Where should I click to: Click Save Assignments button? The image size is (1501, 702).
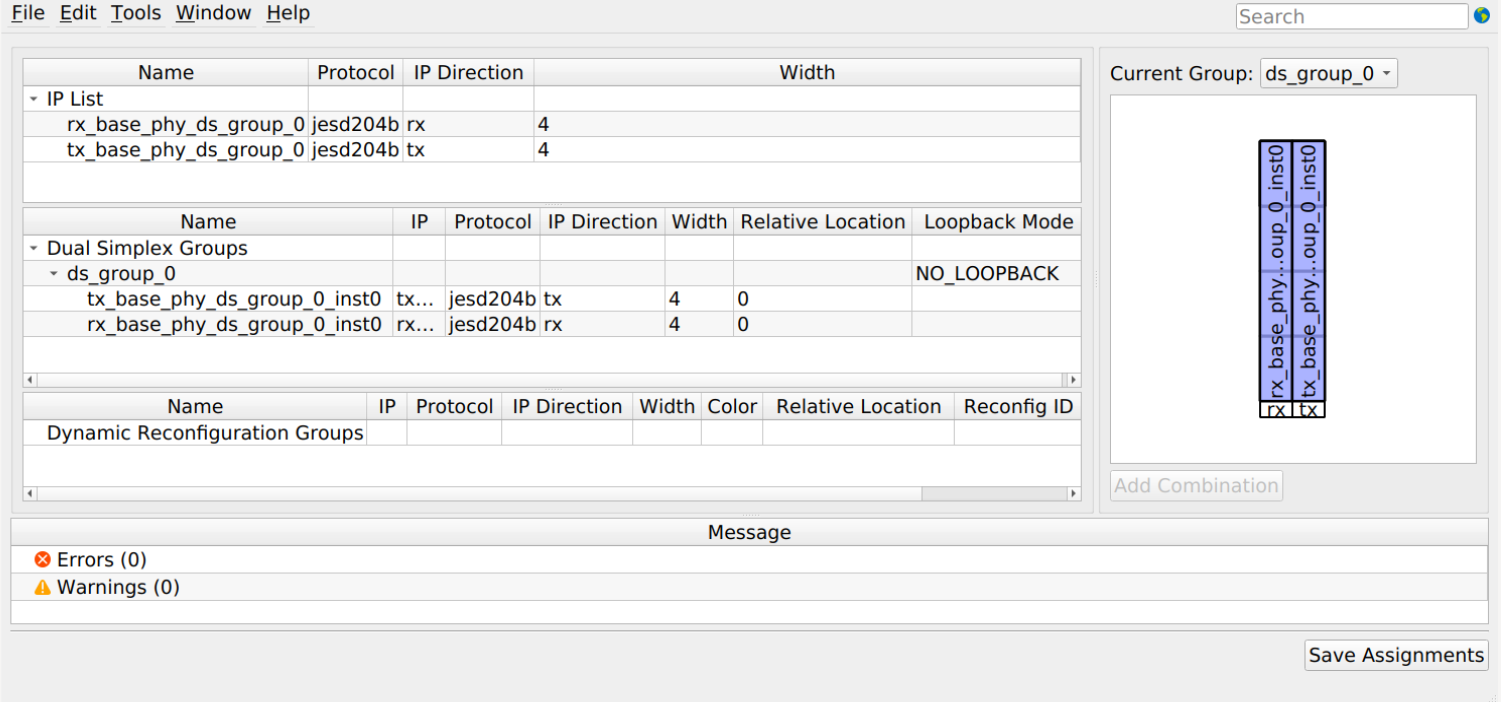(x=1396, y=656)
